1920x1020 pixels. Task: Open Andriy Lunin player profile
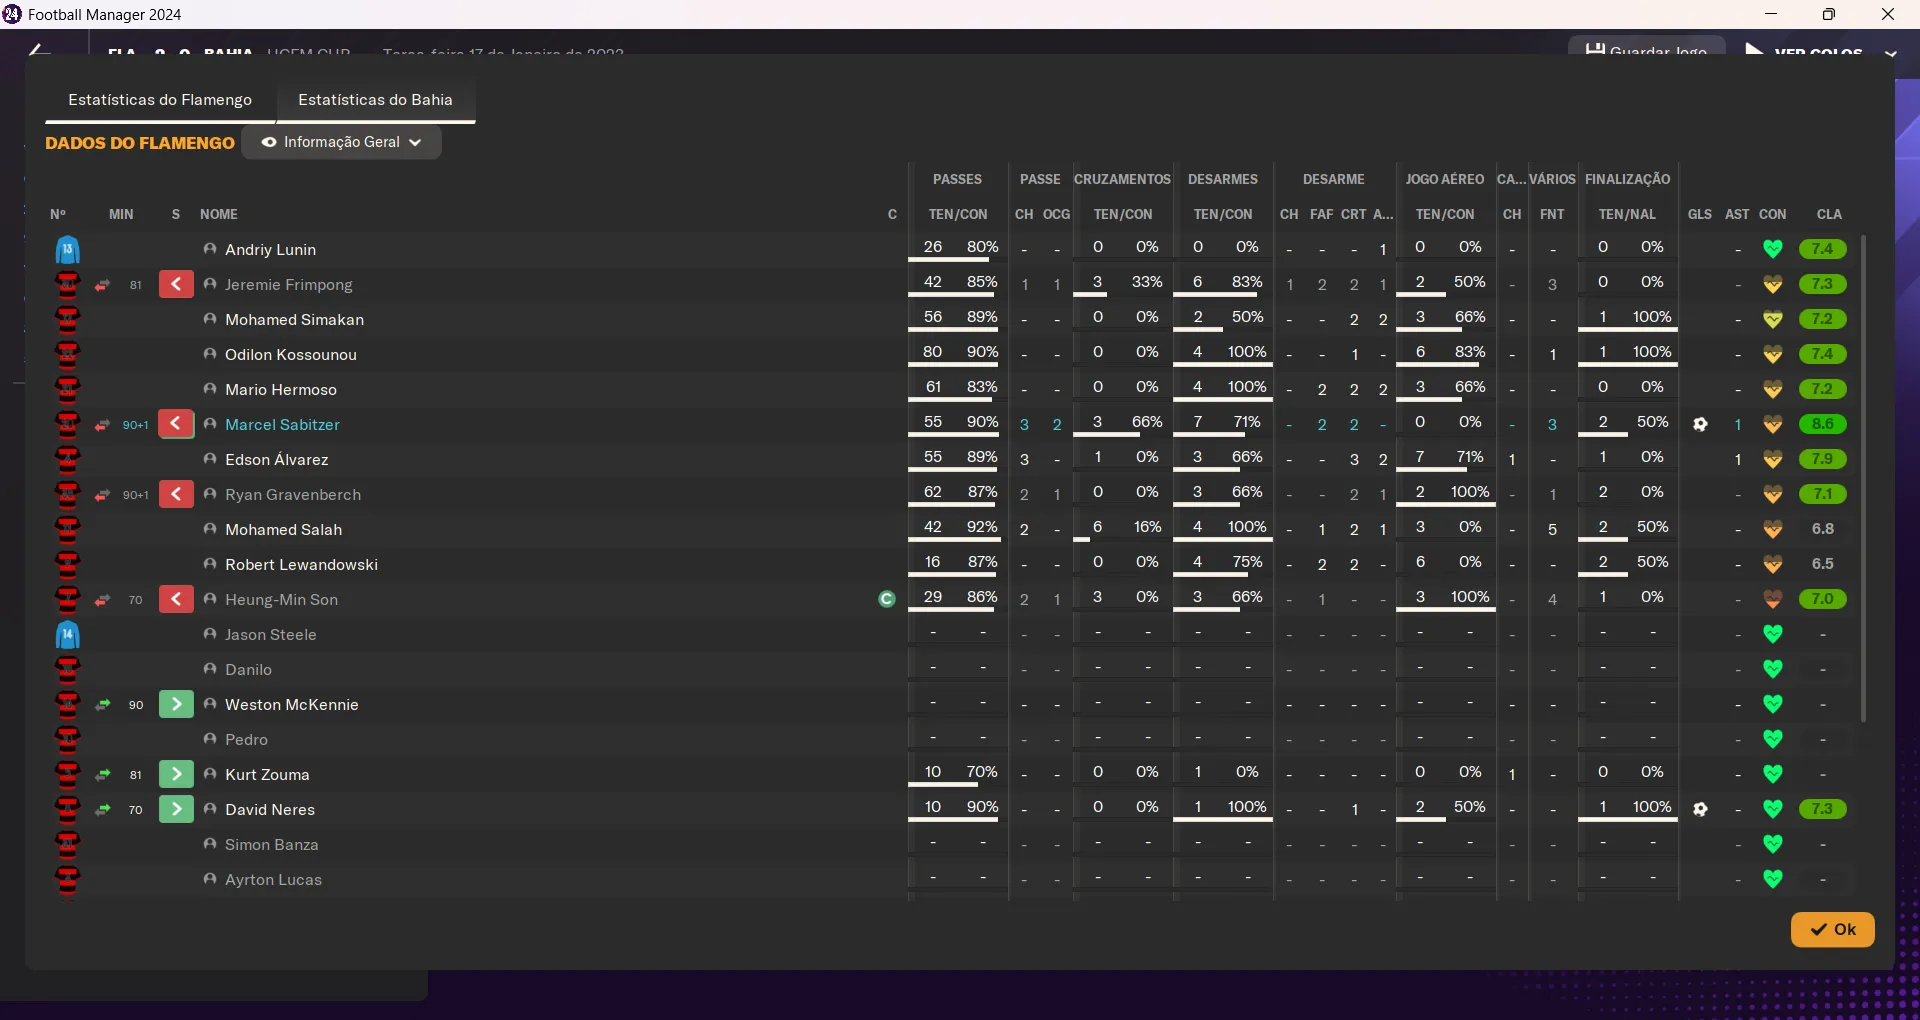coord(270,250)
